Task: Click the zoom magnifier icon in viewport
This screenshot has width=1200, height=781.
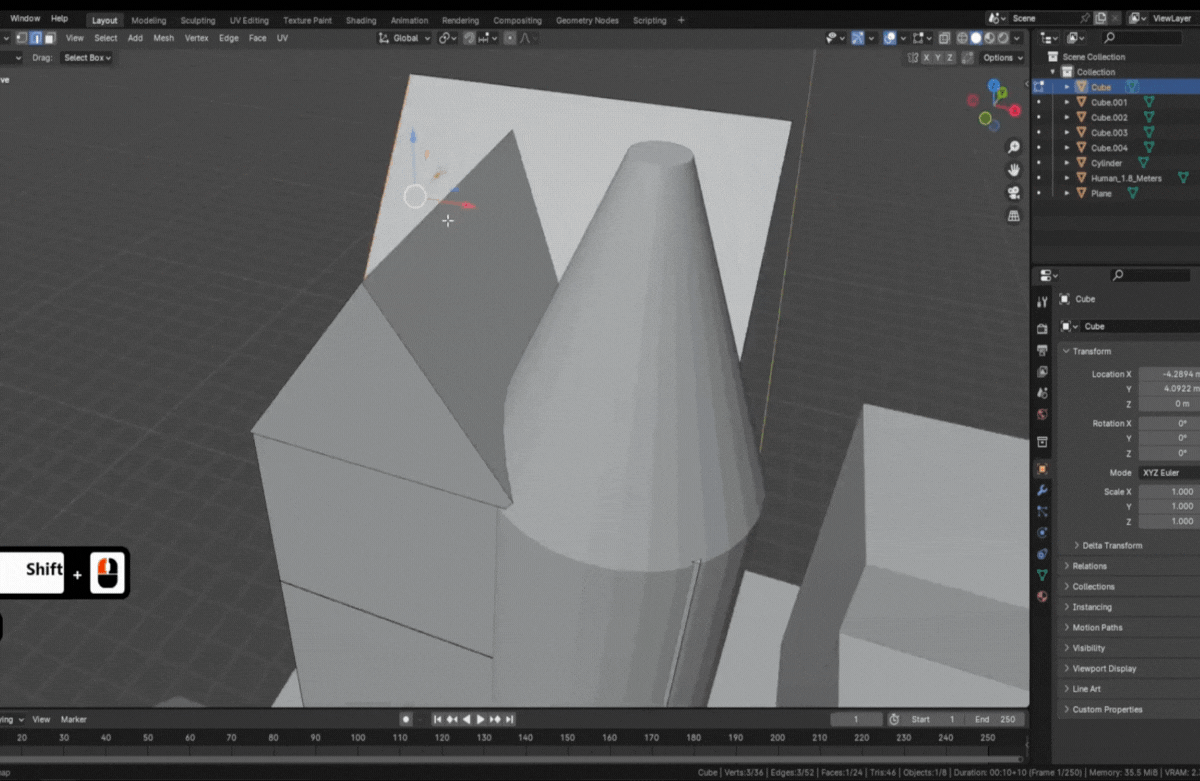Action: coord(1014,147)
